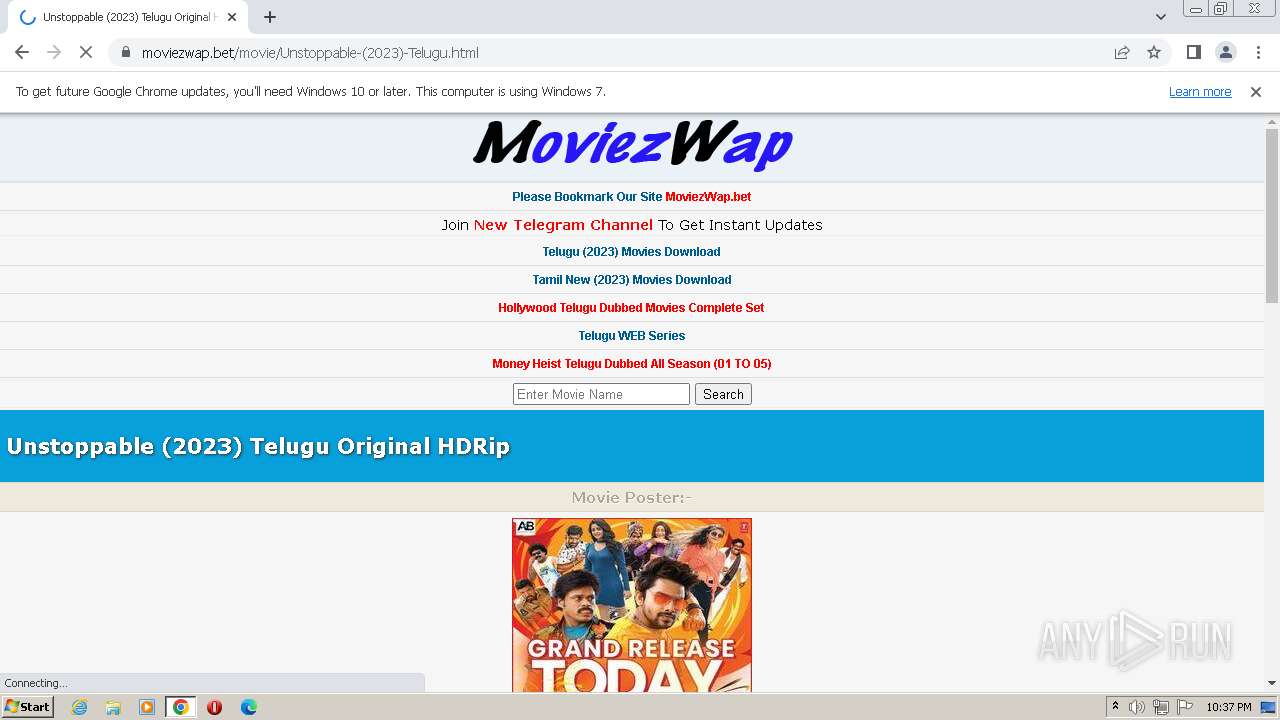
Task: Click the MoviezWap logo
Action: point(633,145)
